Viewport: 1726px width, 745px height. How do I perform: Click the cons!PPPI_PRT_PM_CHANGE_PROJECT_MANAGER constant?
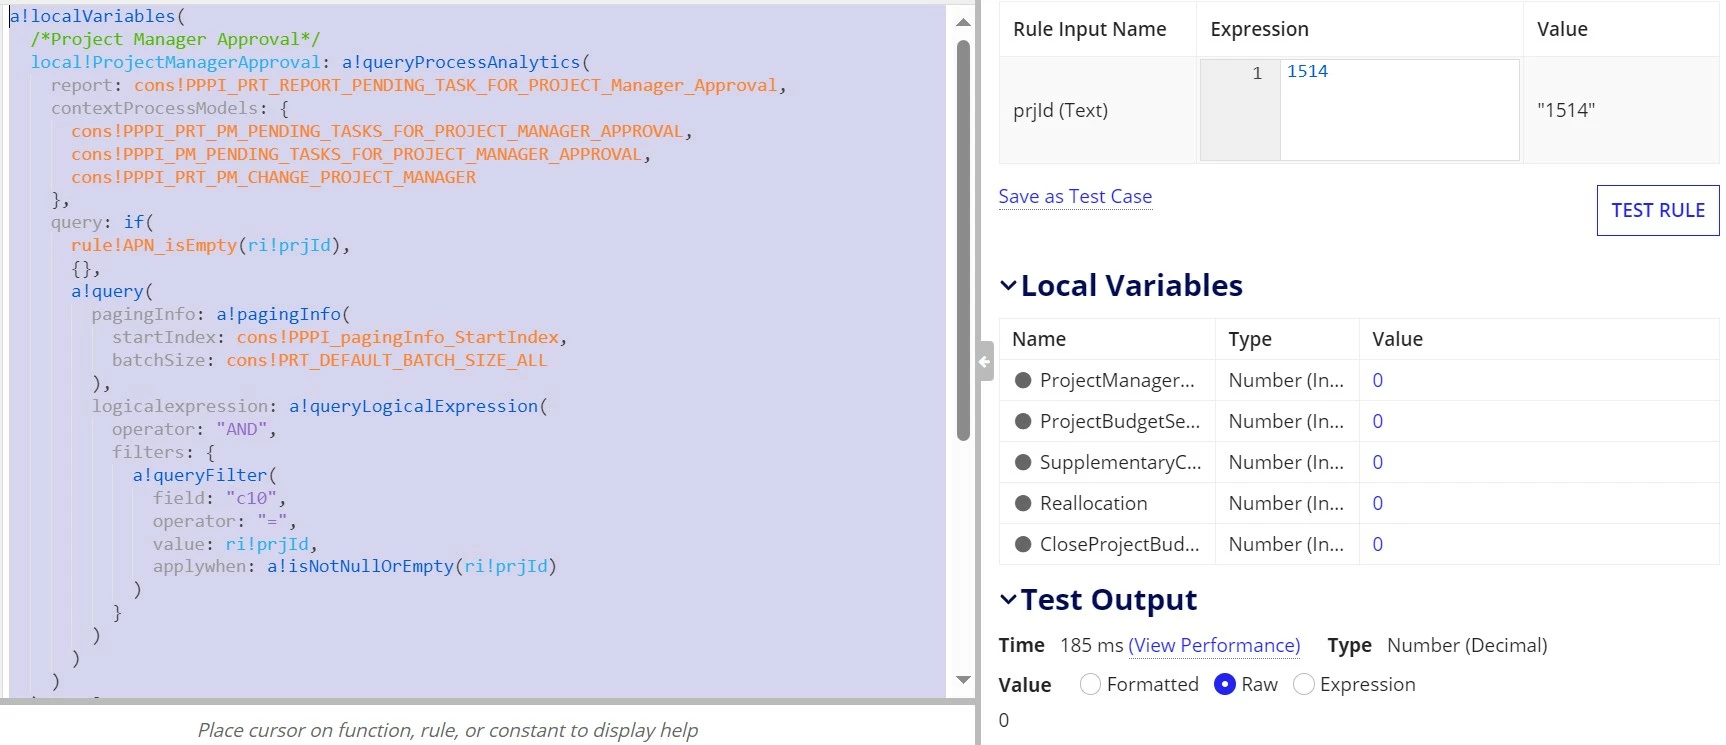point(273,177)
